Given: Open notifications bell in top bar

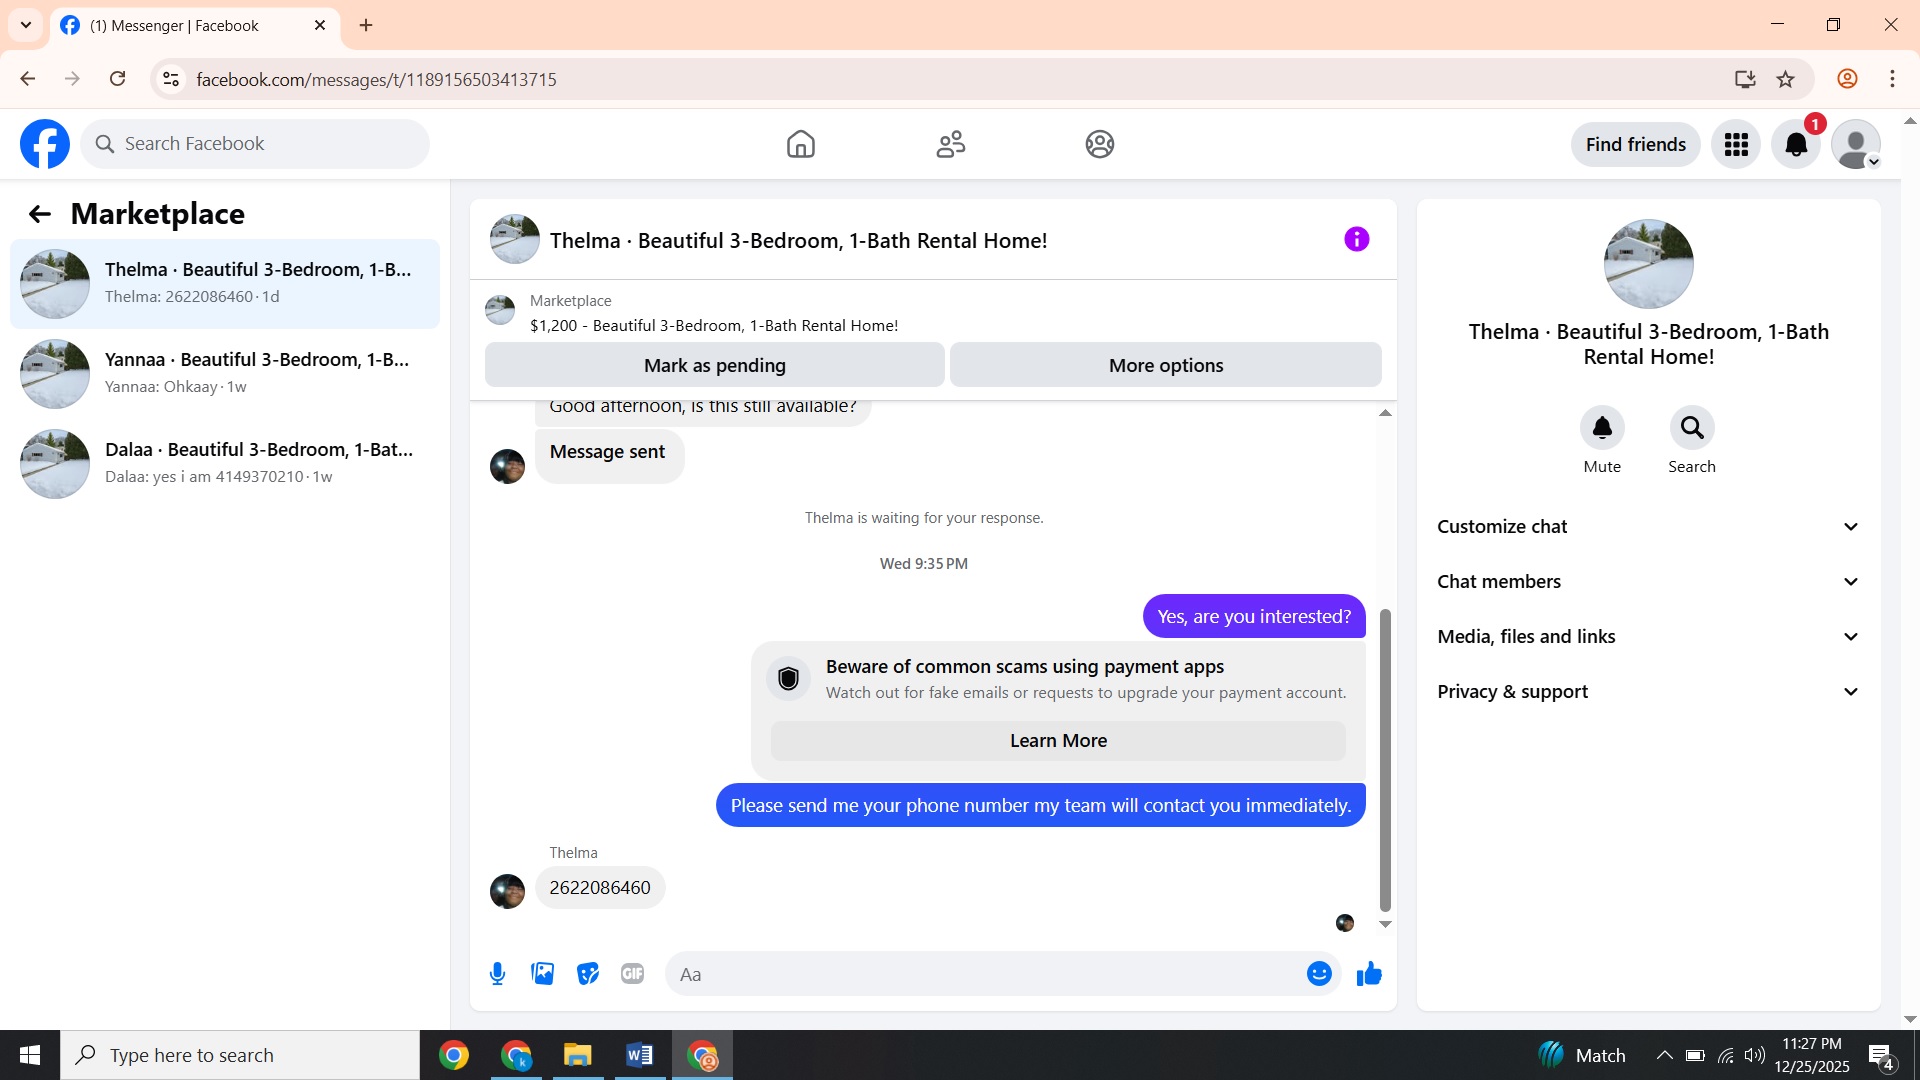Looking at the screenshot, I should pyautogui.click(x=1796, y=145).
